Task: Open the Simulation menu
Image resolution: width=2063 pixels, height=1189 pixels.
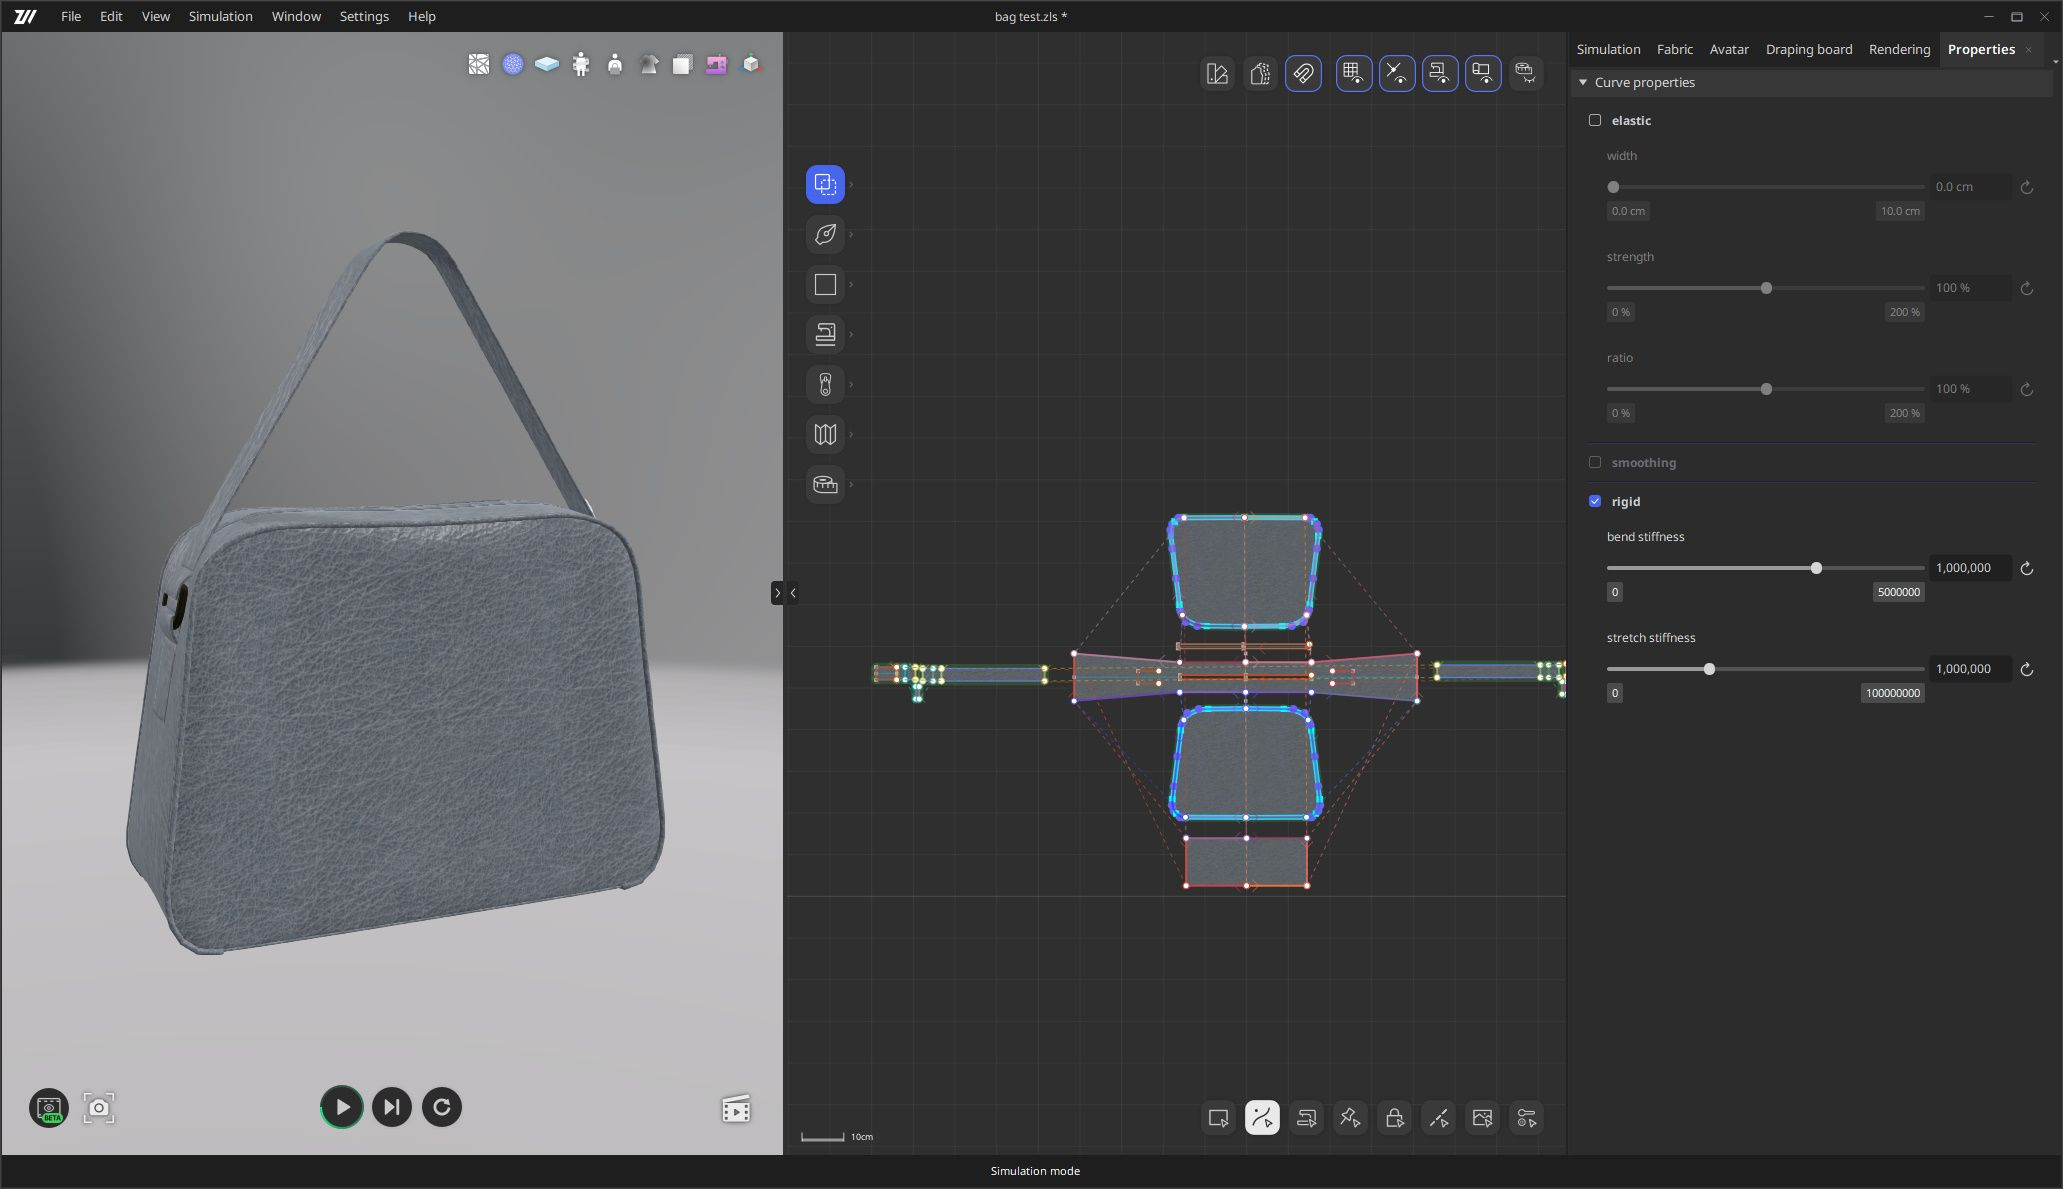Action: 220,16
